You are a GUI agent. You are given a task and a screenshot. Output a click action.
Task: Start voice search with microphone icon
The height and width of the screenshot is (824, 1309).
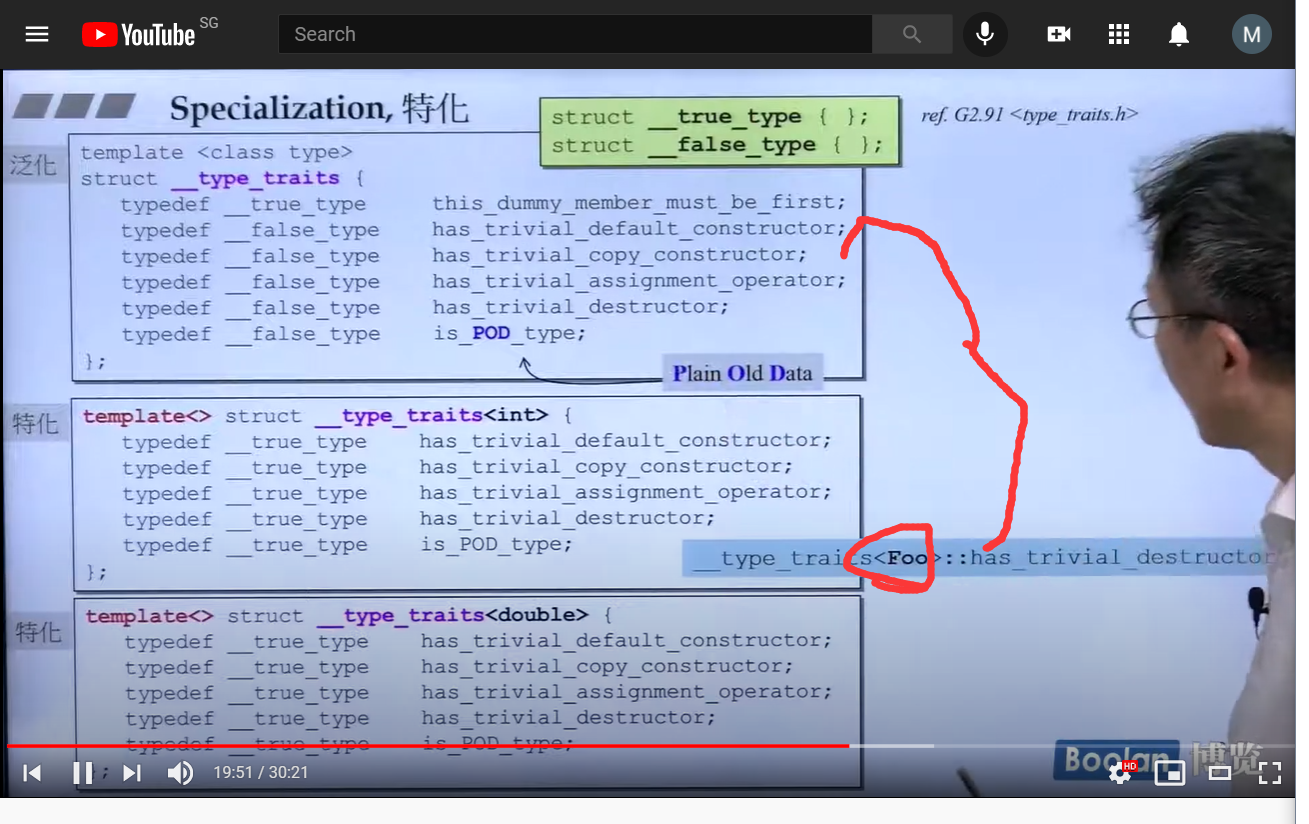(x=985, y=34)
